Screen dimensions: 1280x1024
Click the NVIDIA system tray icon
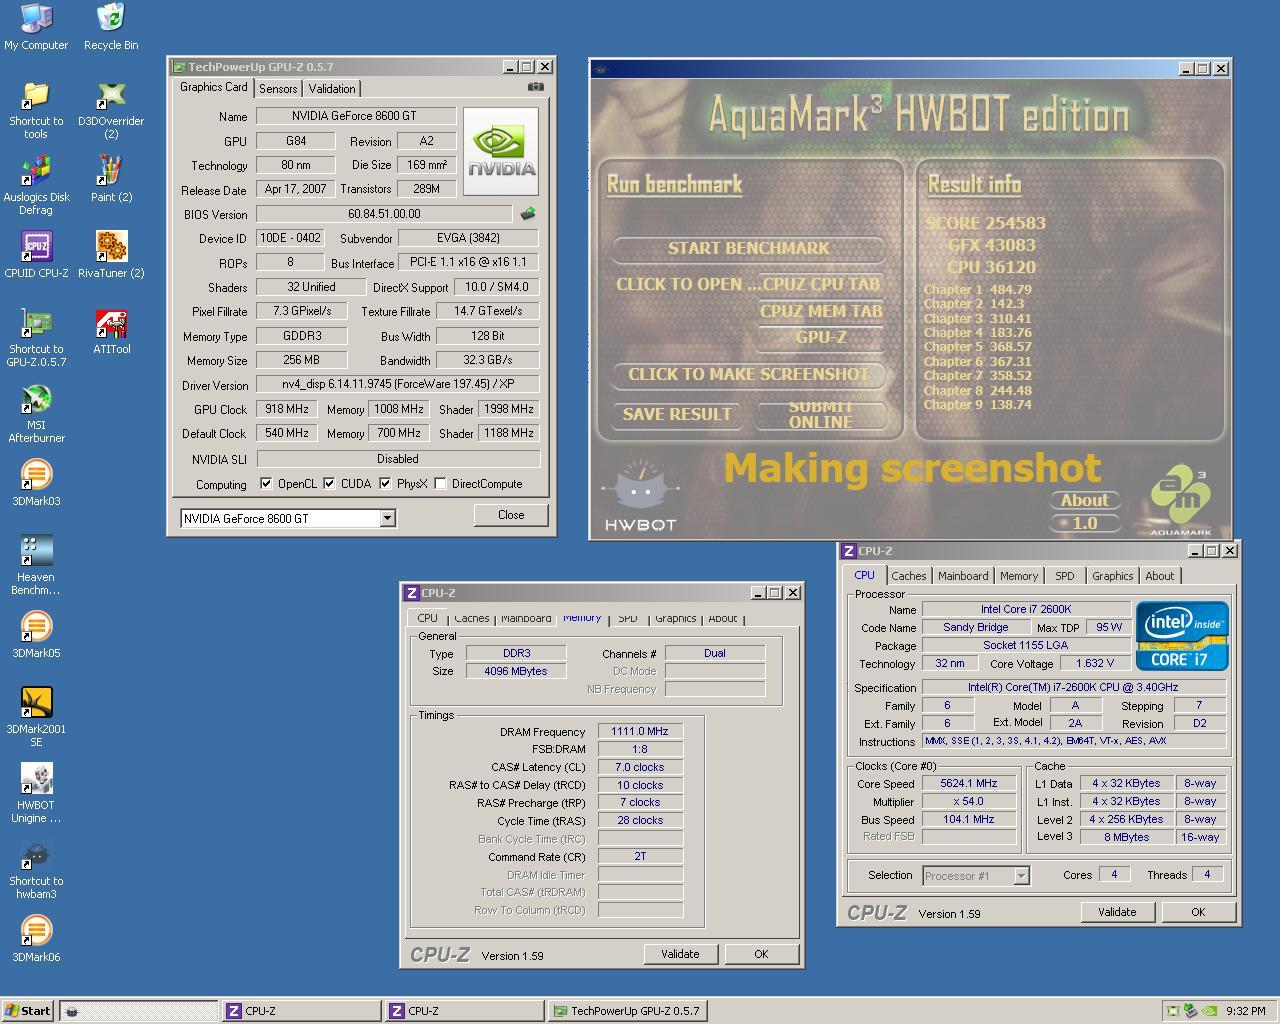click(1209, 1010)
